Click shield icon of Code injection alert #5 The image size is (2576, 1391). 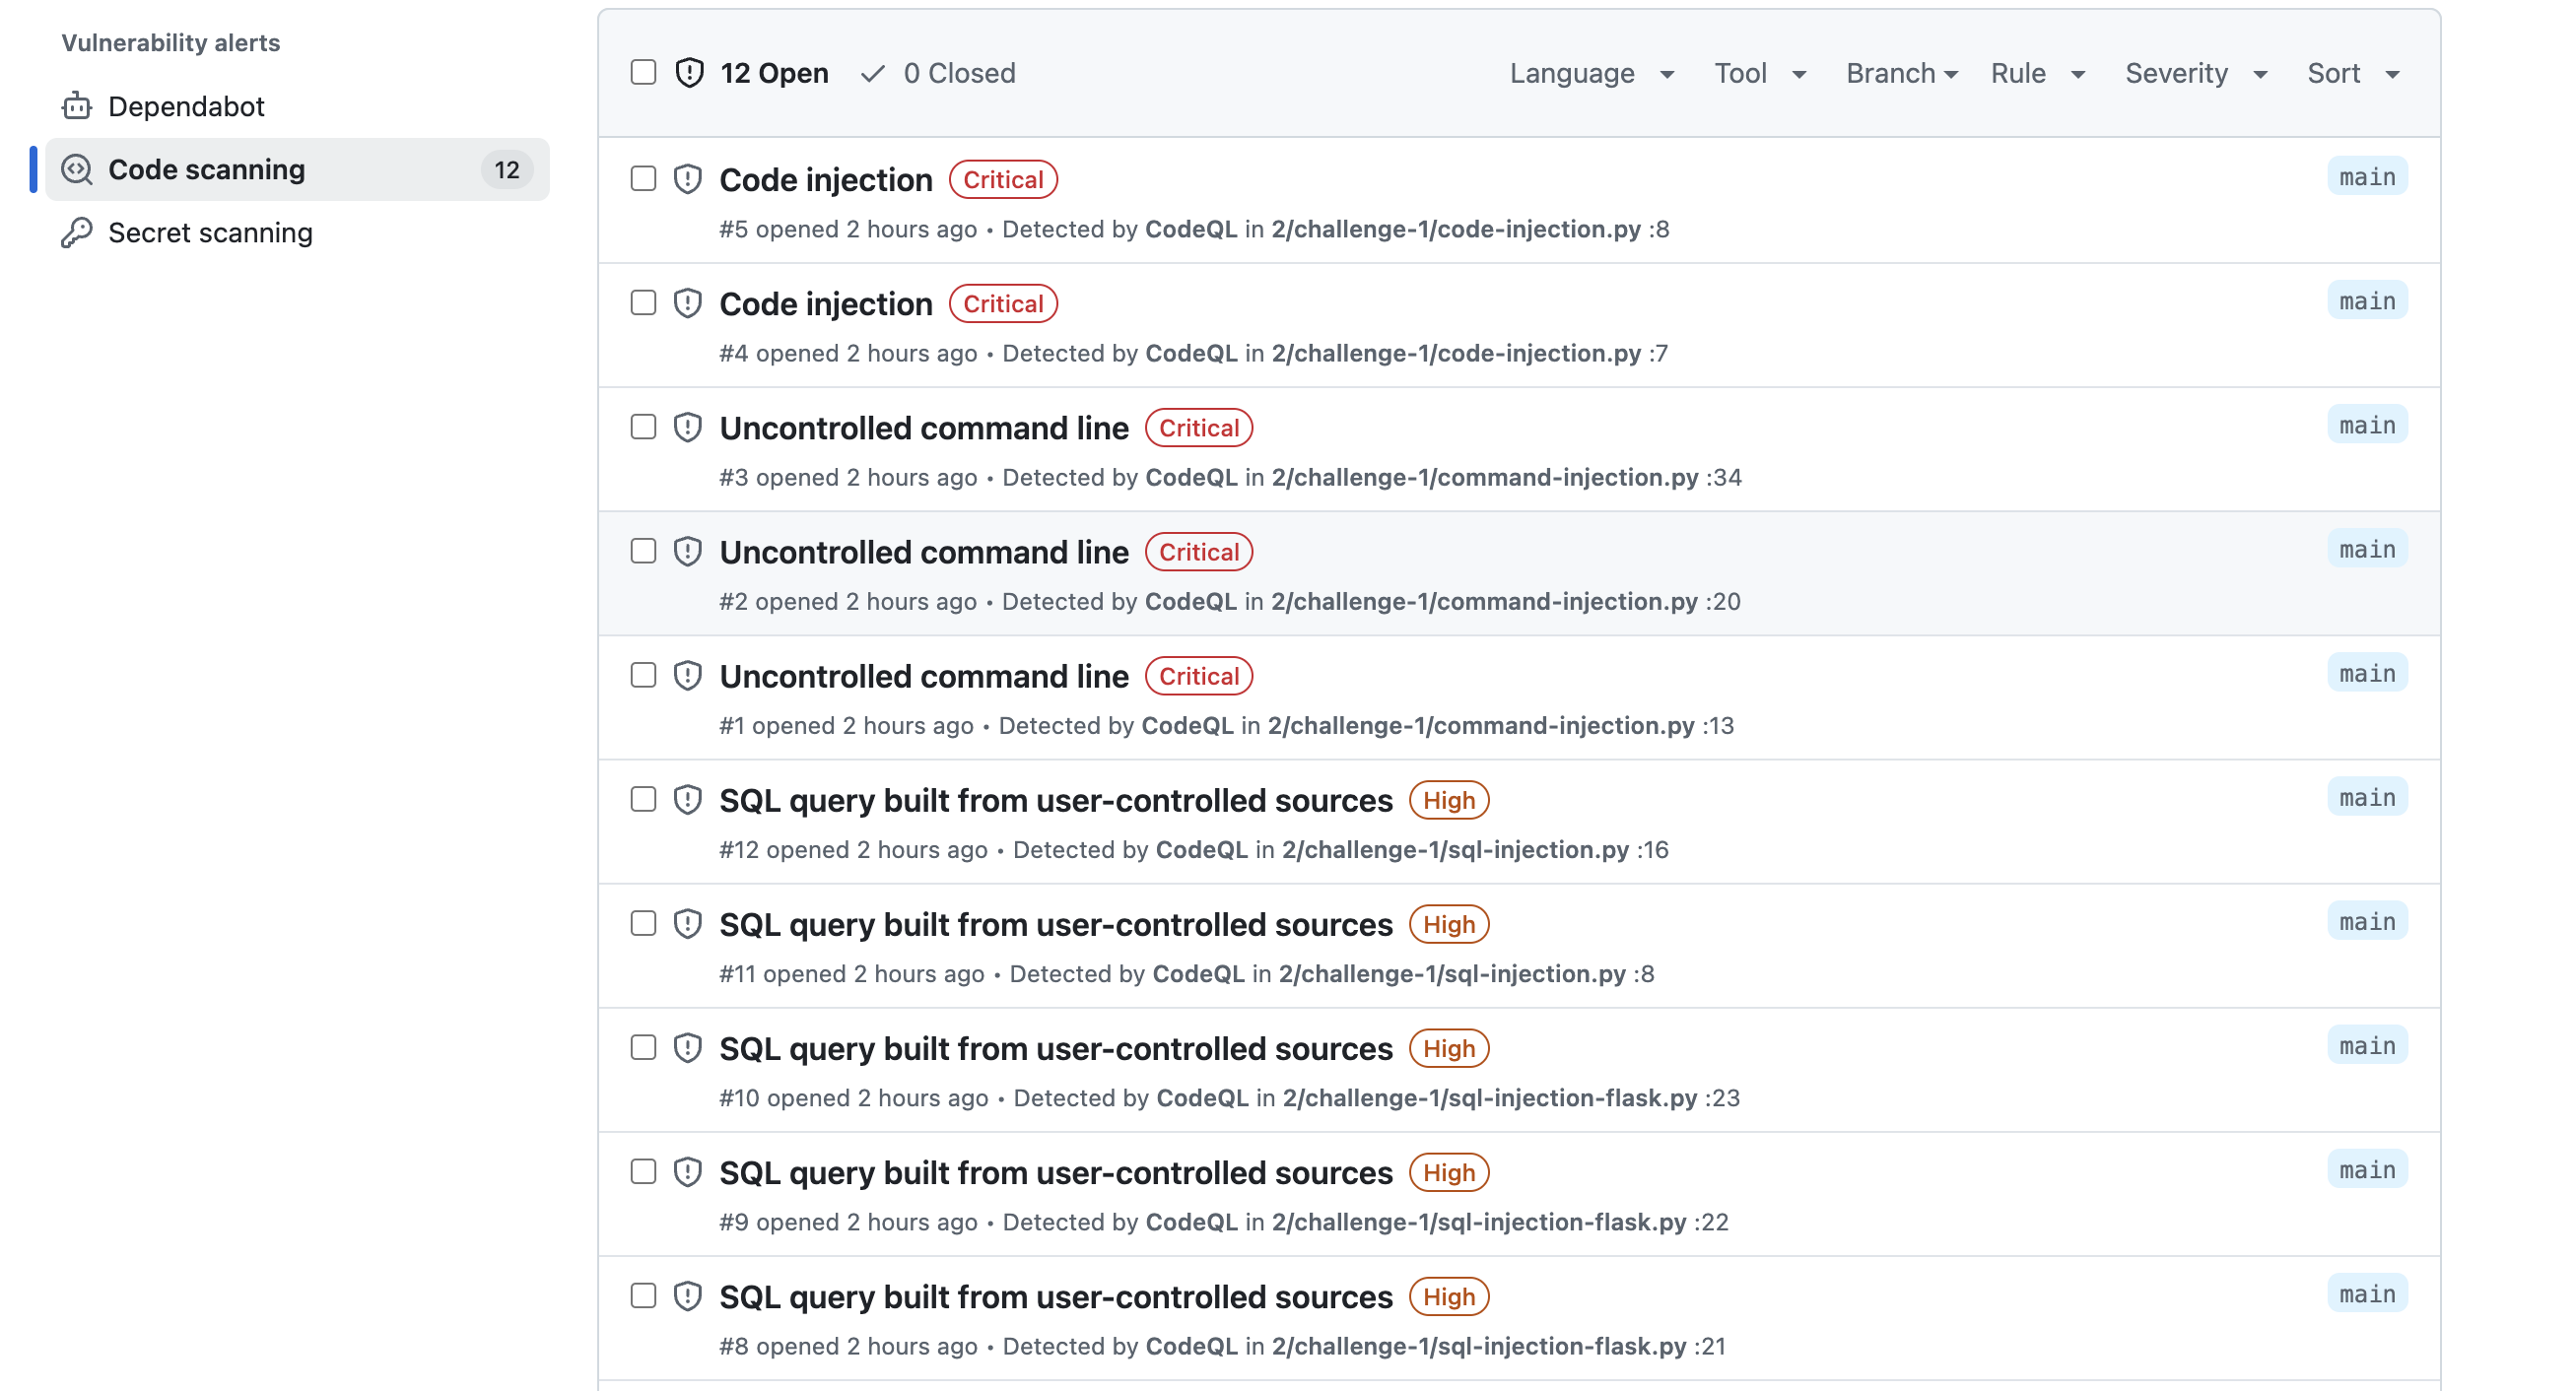687,179
